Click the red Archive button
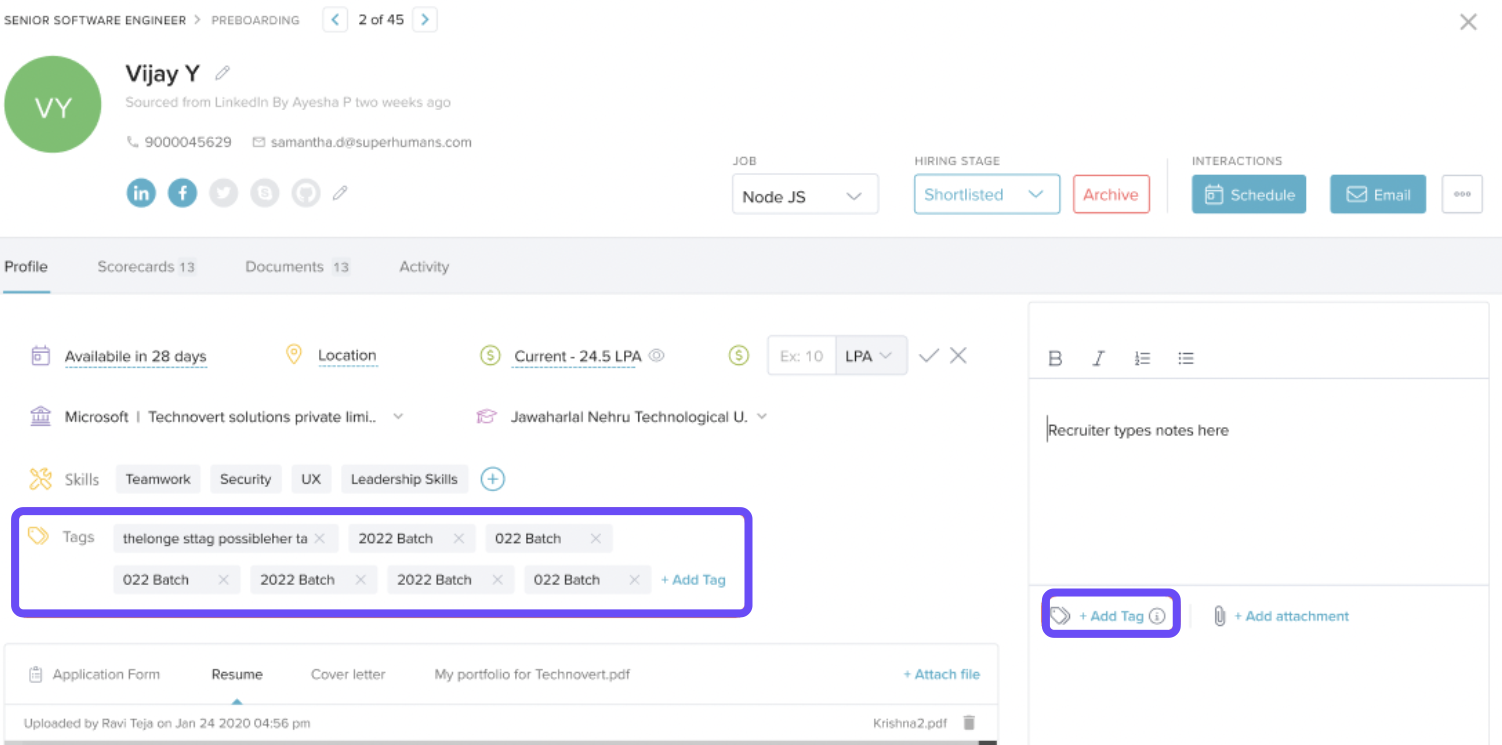This screenshot has width=1502, height=745. (x=1111, y=195)
